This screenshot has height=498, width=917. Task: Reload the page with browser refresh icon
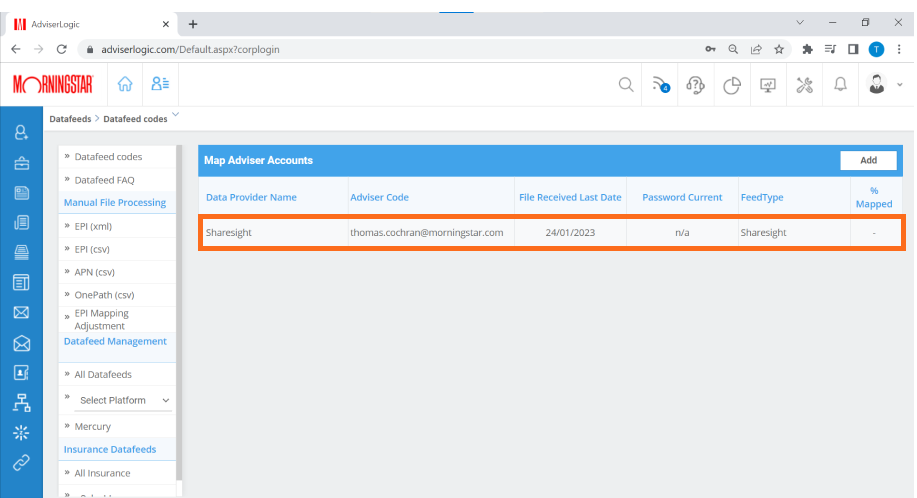click(x=61, y=49)
